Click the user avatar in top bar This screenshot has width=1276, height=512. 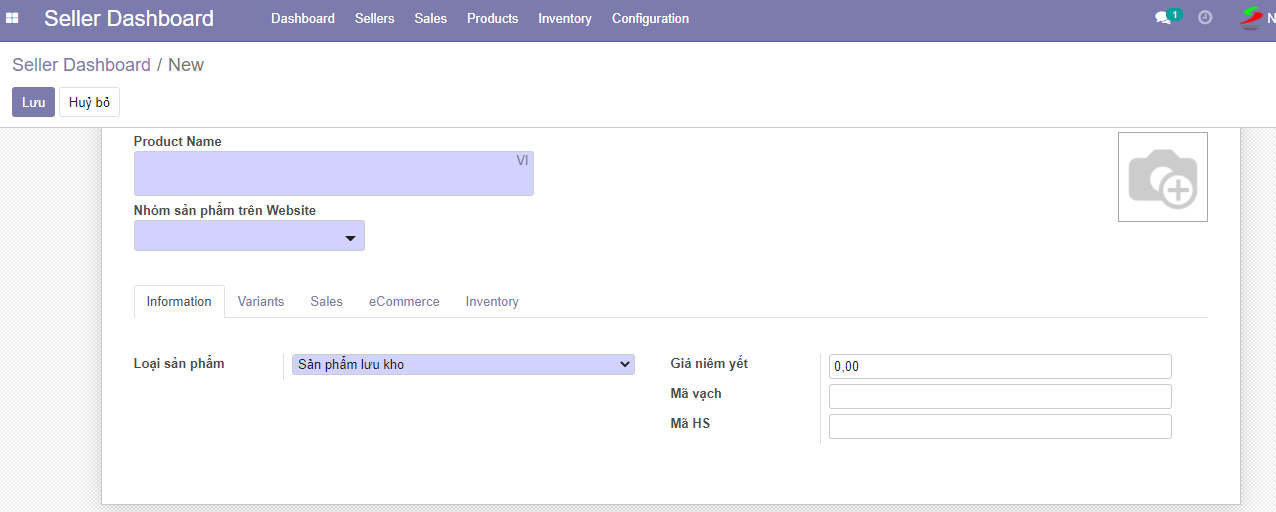pyautogui.click(x=1252, y=18)
